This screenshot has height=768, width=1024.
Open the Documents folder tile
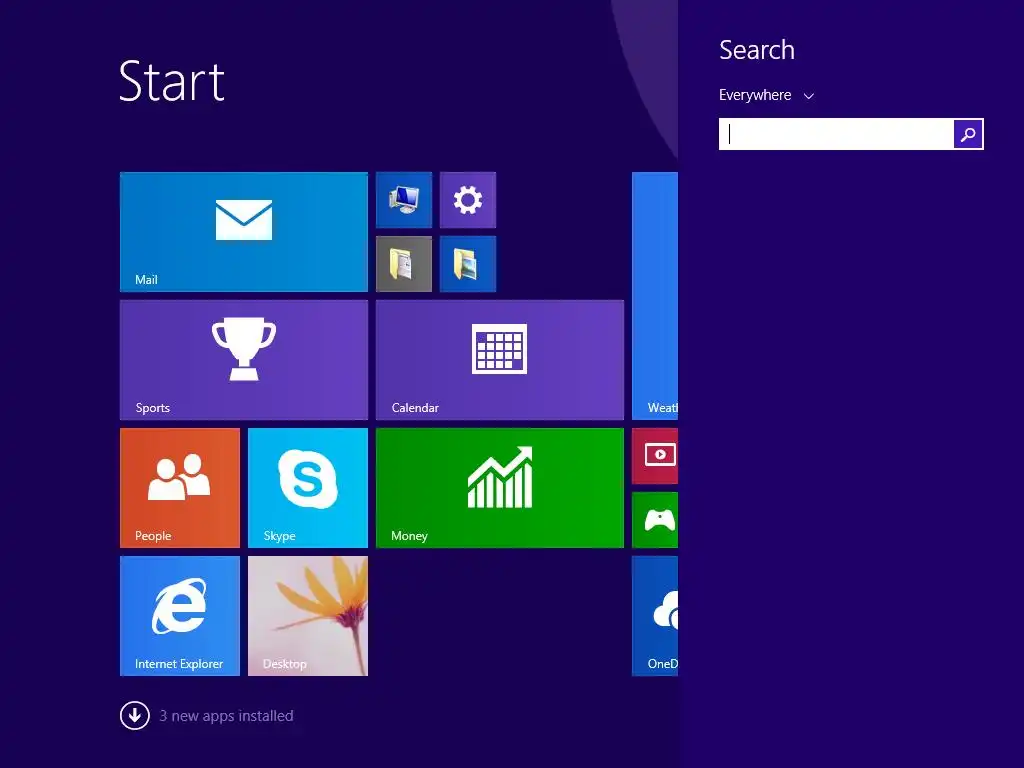coord(404,264)
